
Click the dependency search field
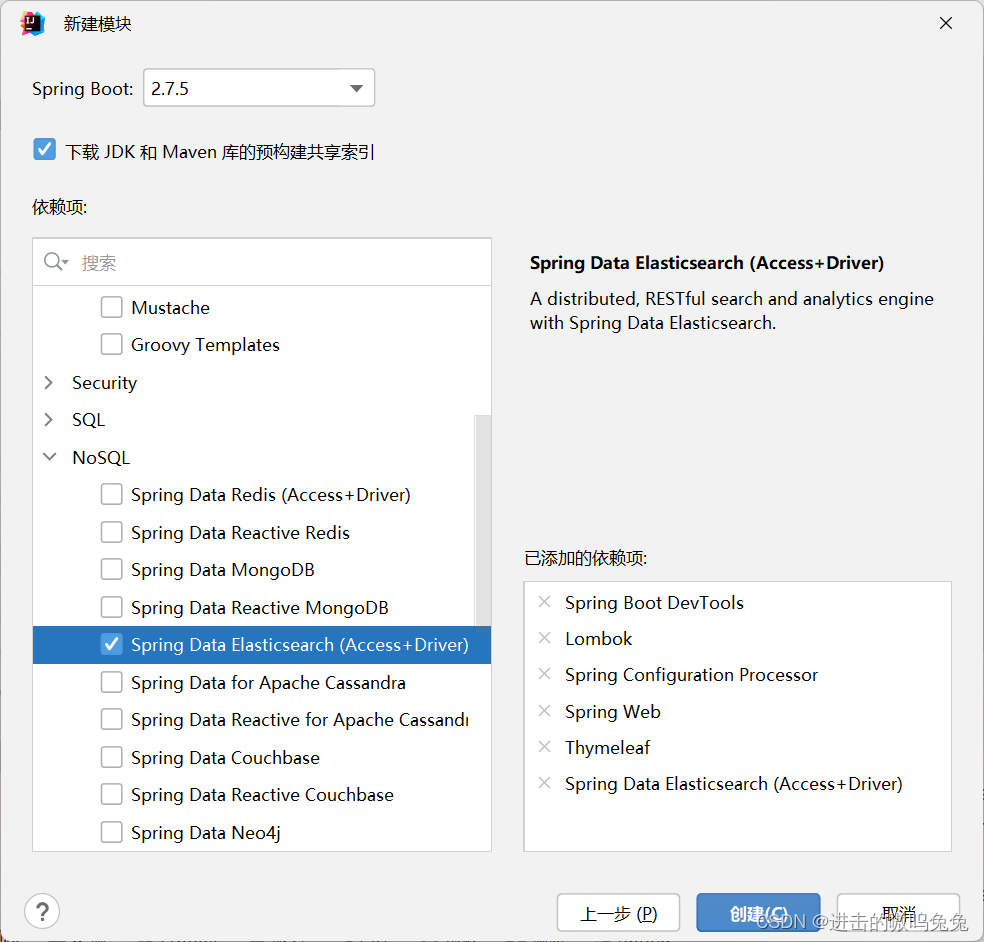point(262,262)
